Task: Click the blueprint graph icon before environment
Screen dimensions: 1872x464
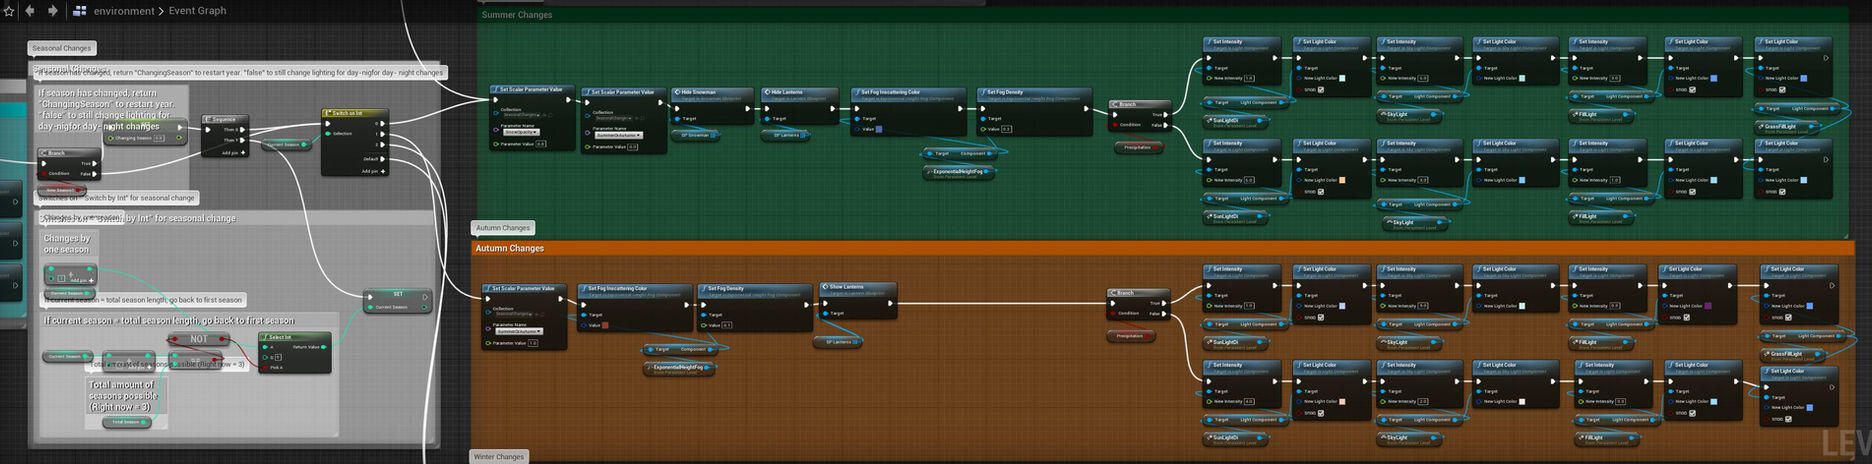Action: coord(80,11)
